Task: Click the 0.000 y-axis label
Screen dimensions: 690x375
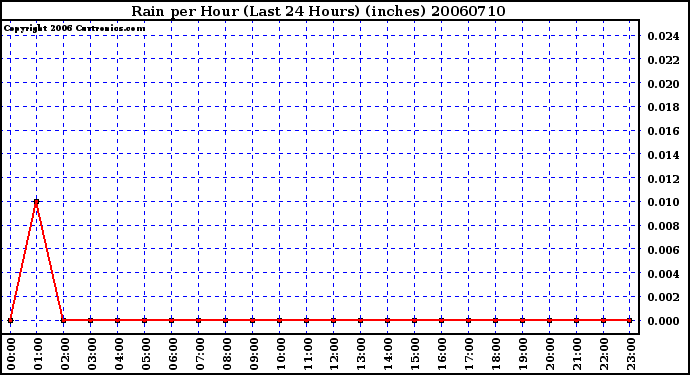Action: coord(663,321)
